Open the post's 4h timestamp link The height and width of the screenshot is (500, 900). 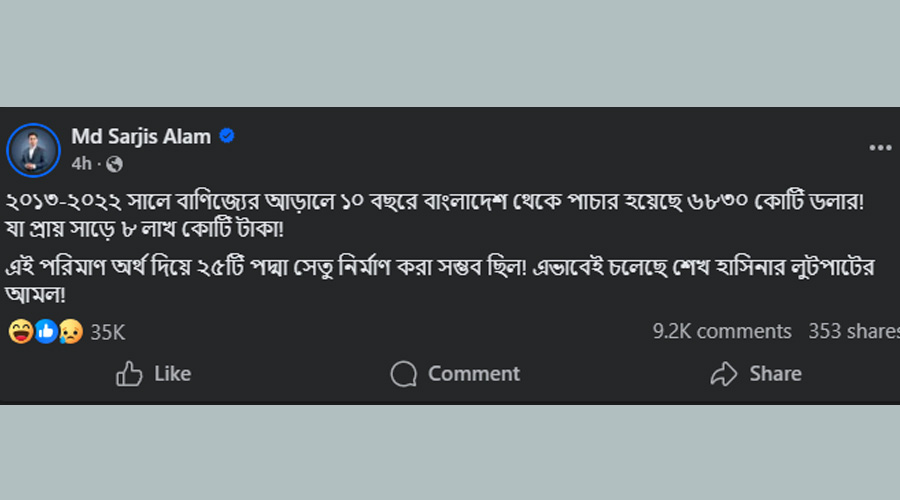(81, 163)
